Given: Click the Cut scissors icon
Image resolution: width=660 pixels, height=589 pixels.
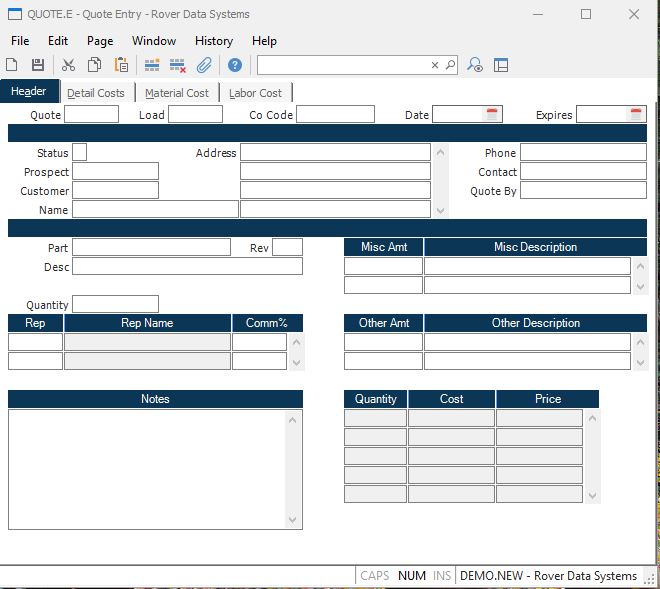Looking at the screenshot, I should click(x=68, y=65).
